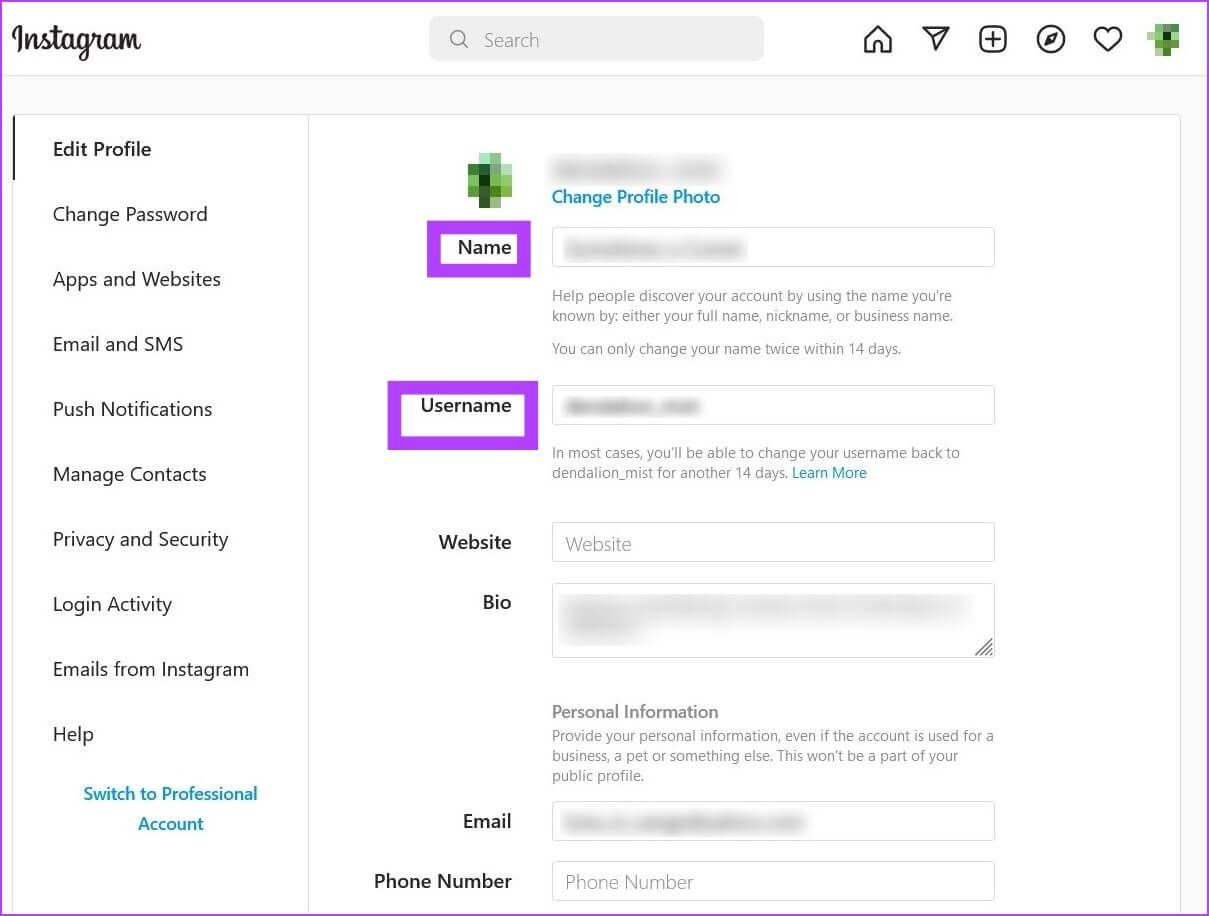Focus the Name input field
This screenshot has width=1209, height=916.
[773, 247]
